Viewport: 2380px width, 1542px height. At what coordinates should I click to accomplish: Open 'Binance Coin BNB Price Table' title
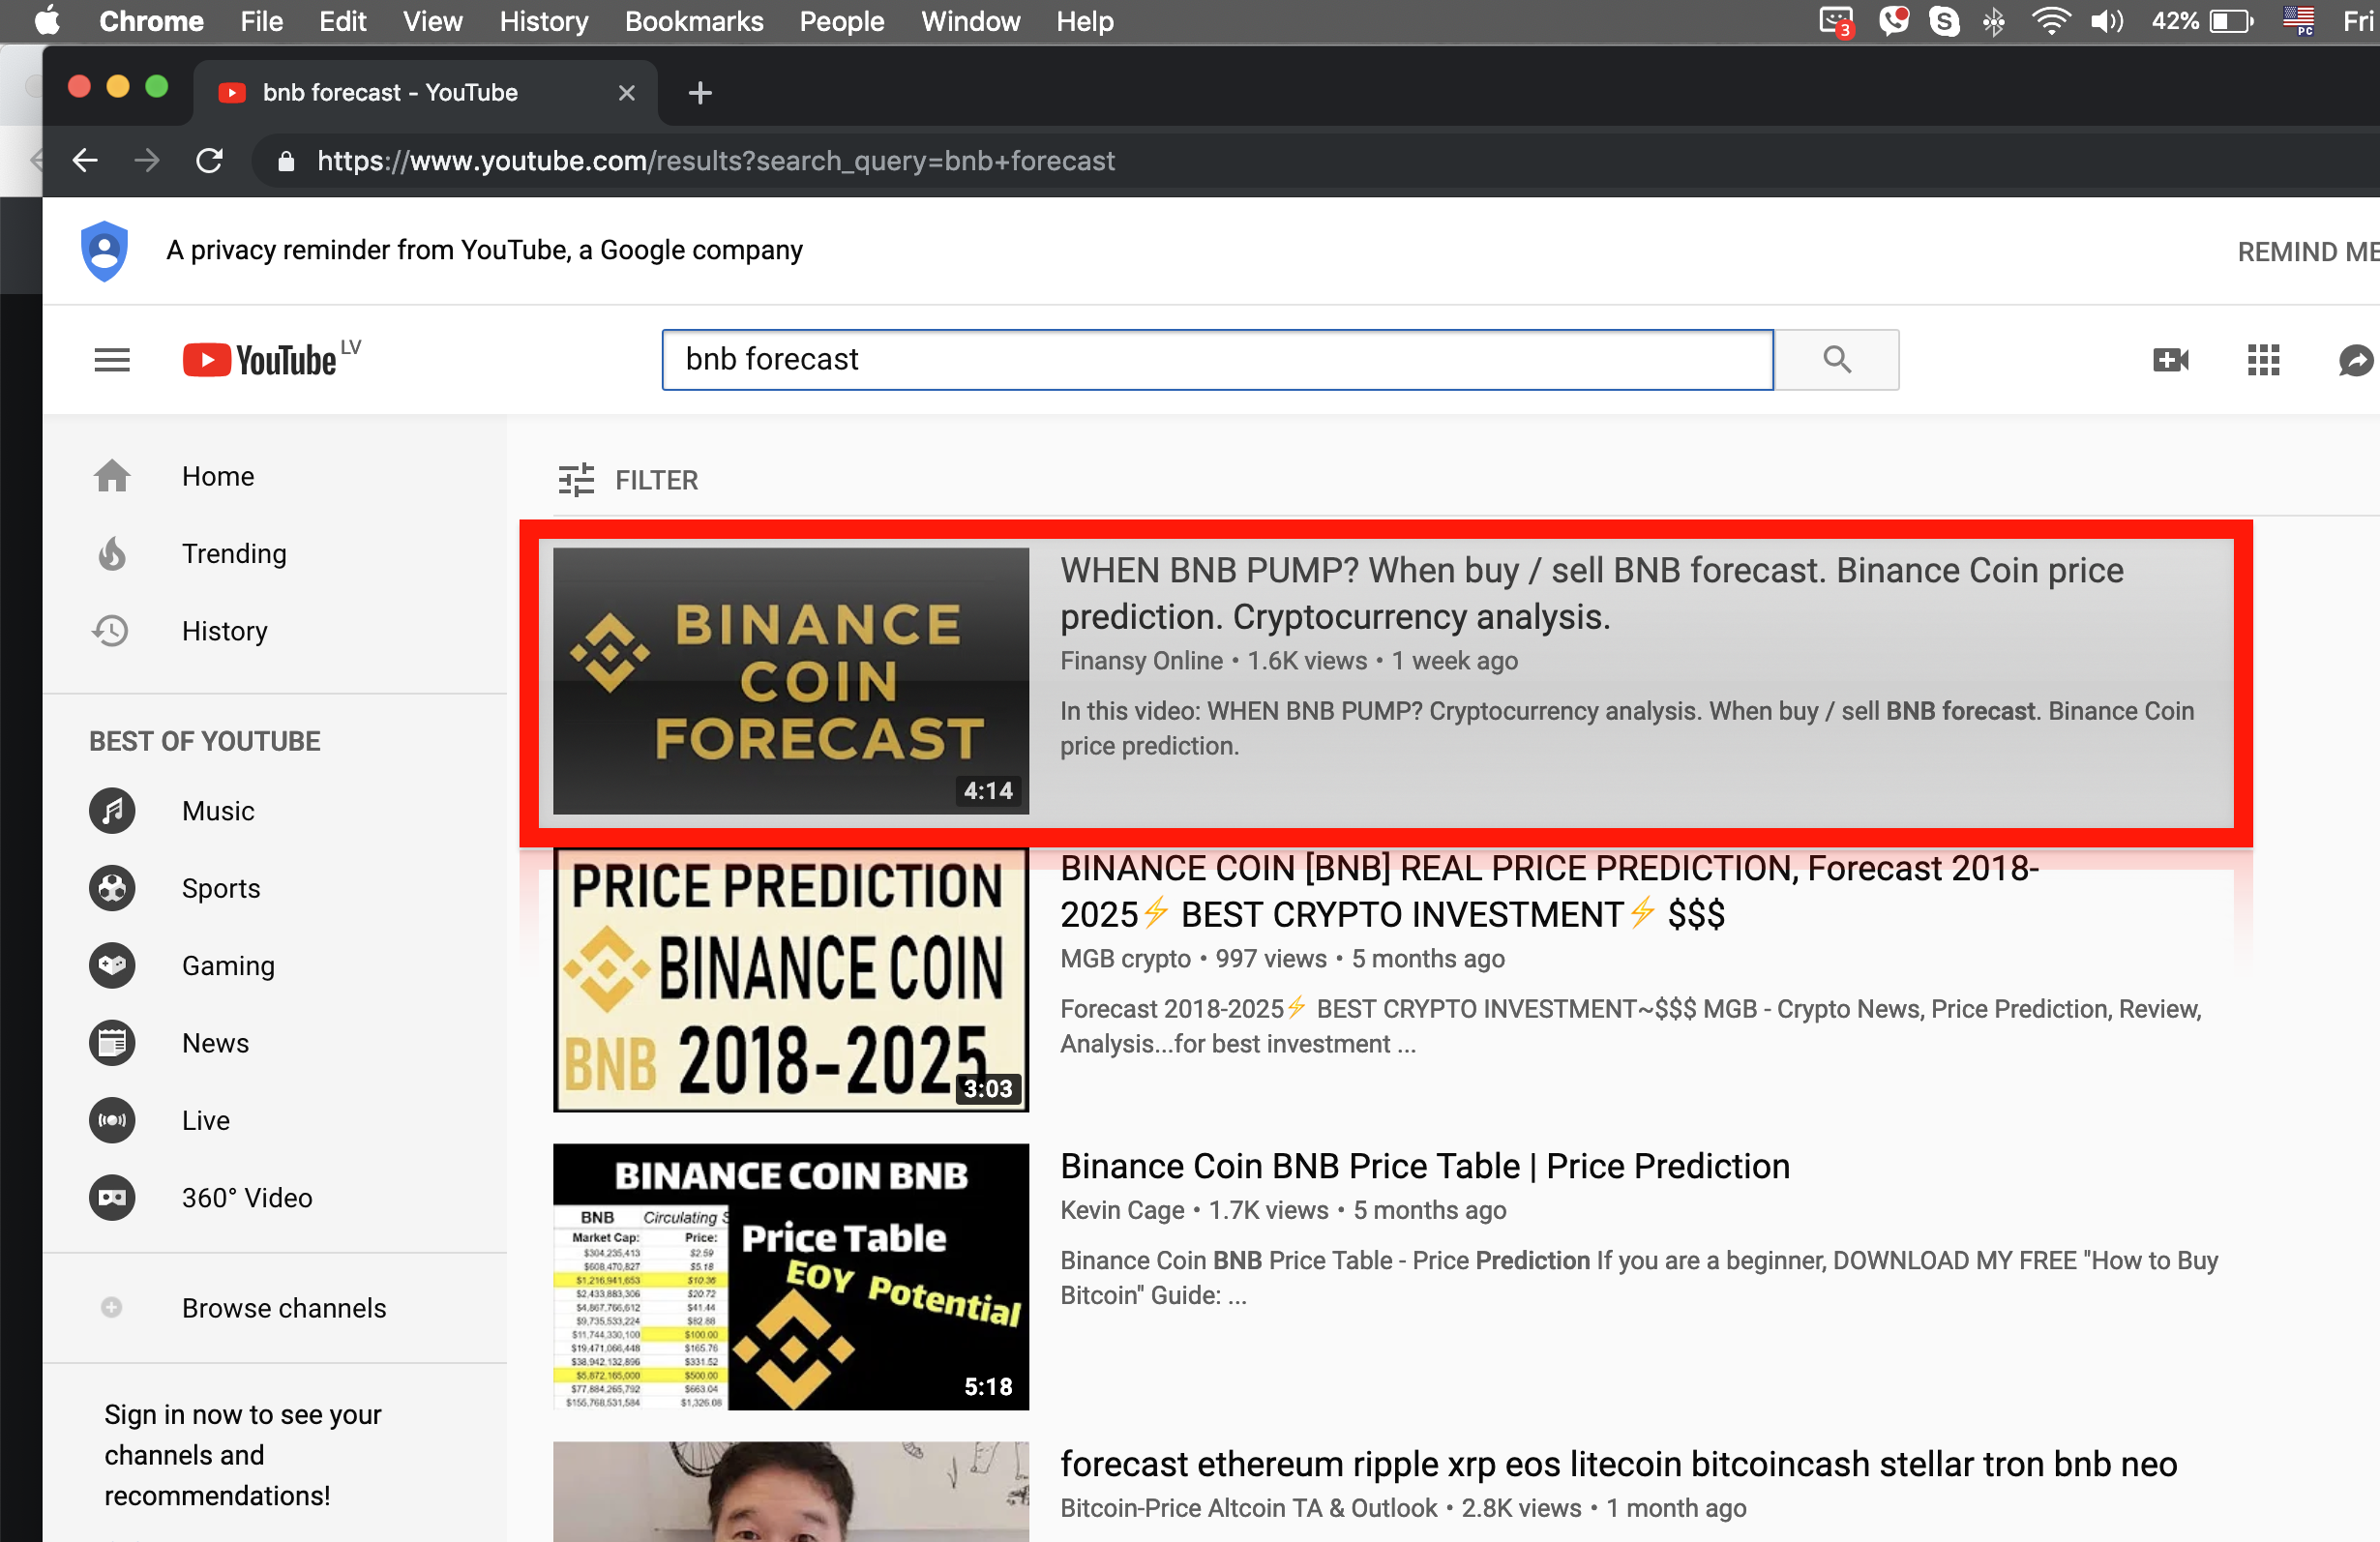pyautogui.click(x=1424, y=1166)
